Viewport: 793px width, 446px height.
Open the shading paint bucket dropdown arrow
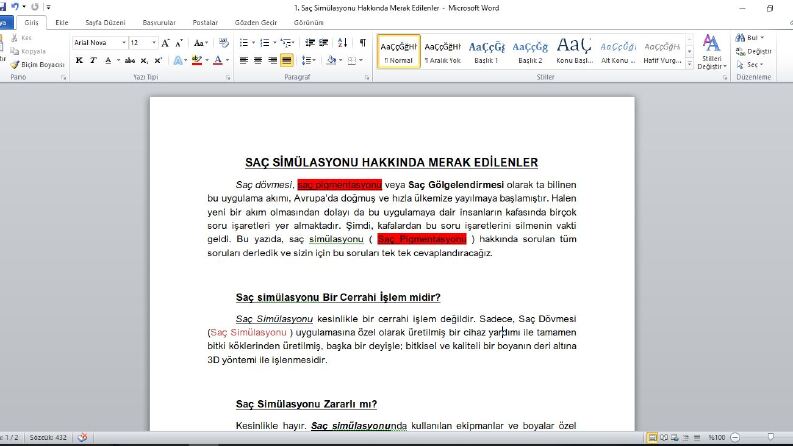pyautogui.click(x=341, y=61)
